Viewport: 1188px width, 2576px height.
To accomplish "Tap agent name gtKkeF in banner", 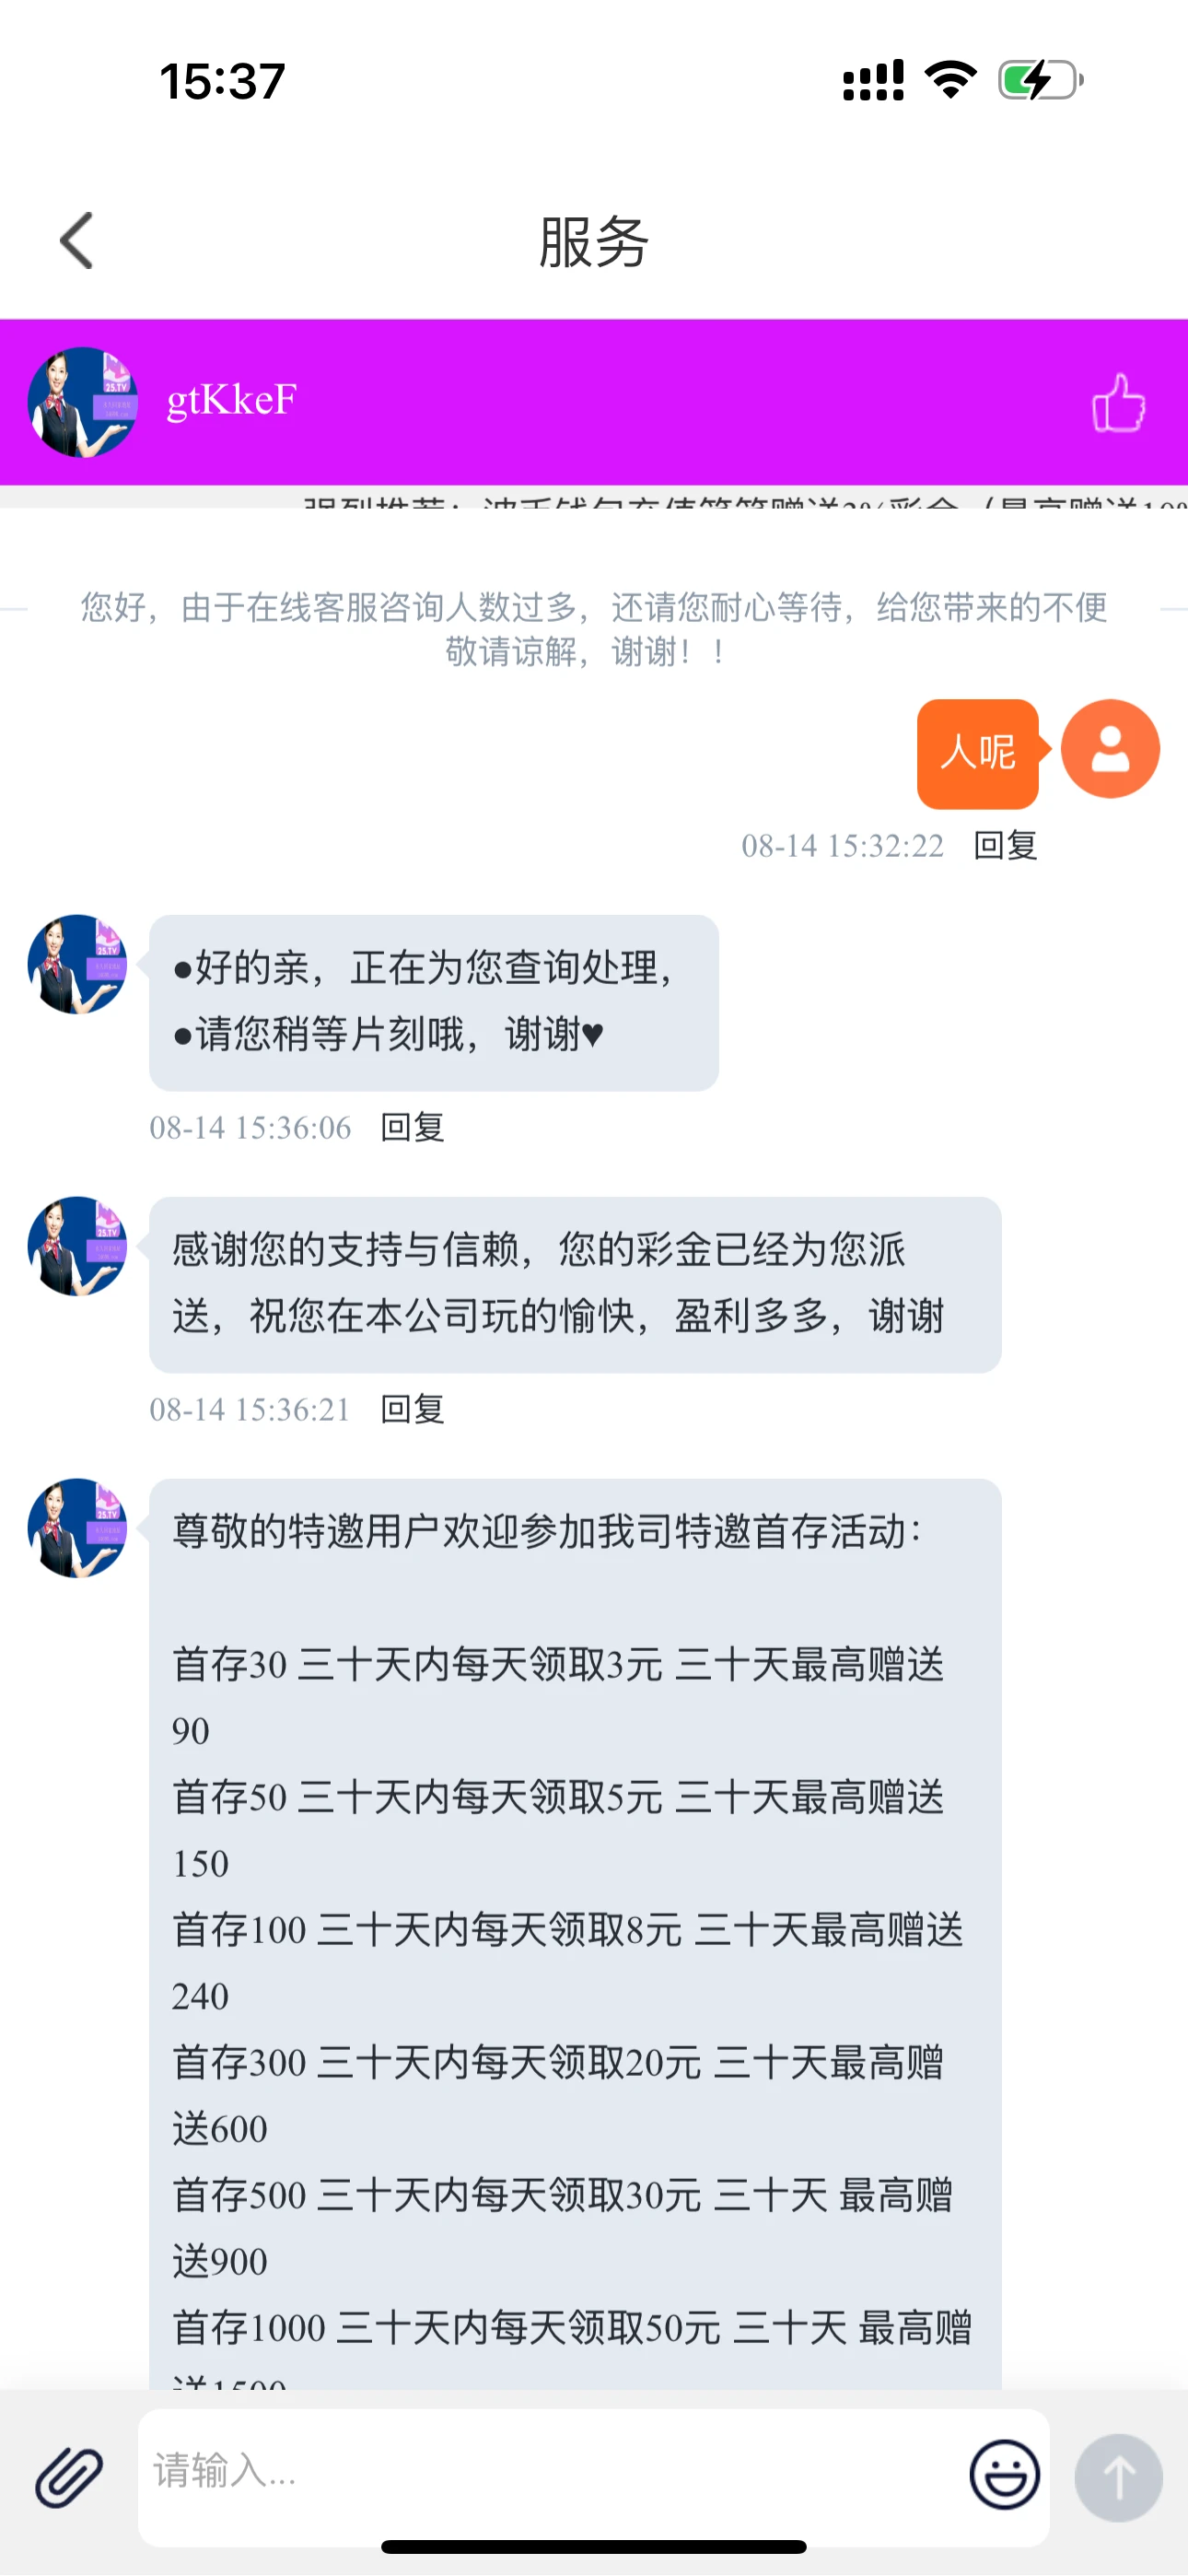I will point(231,400).
